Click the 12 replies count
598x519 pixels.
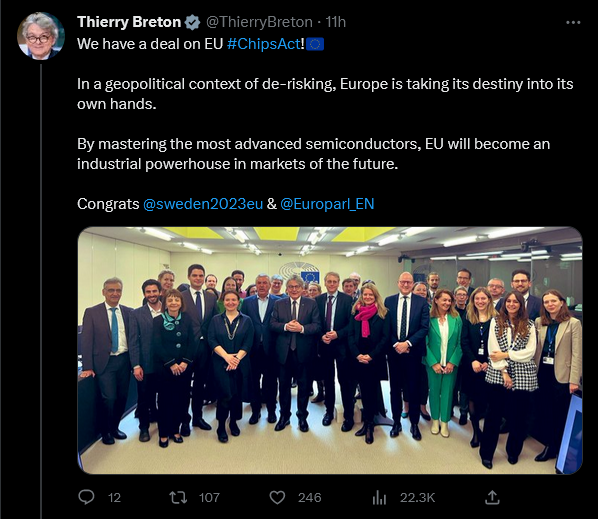pos(114,498)
